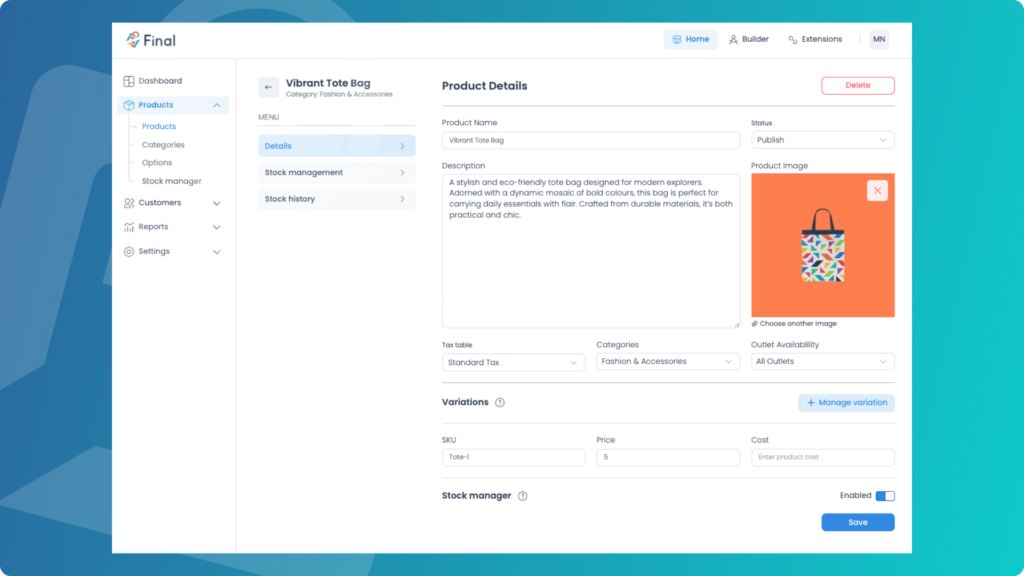Viewport: 1024px width, 576px height.
Task: Open the Status Publish dropdown
Action: [x=823, y=140]
